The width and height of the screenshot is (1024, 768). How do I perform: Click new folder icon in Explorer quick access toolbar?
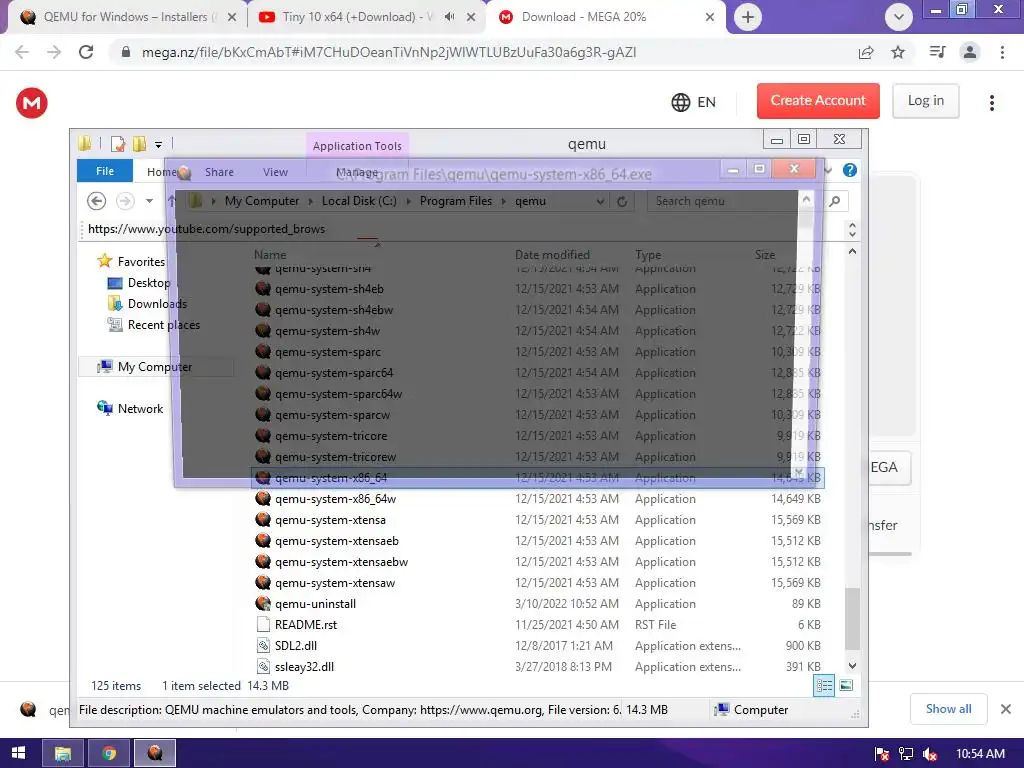point(139,144)
